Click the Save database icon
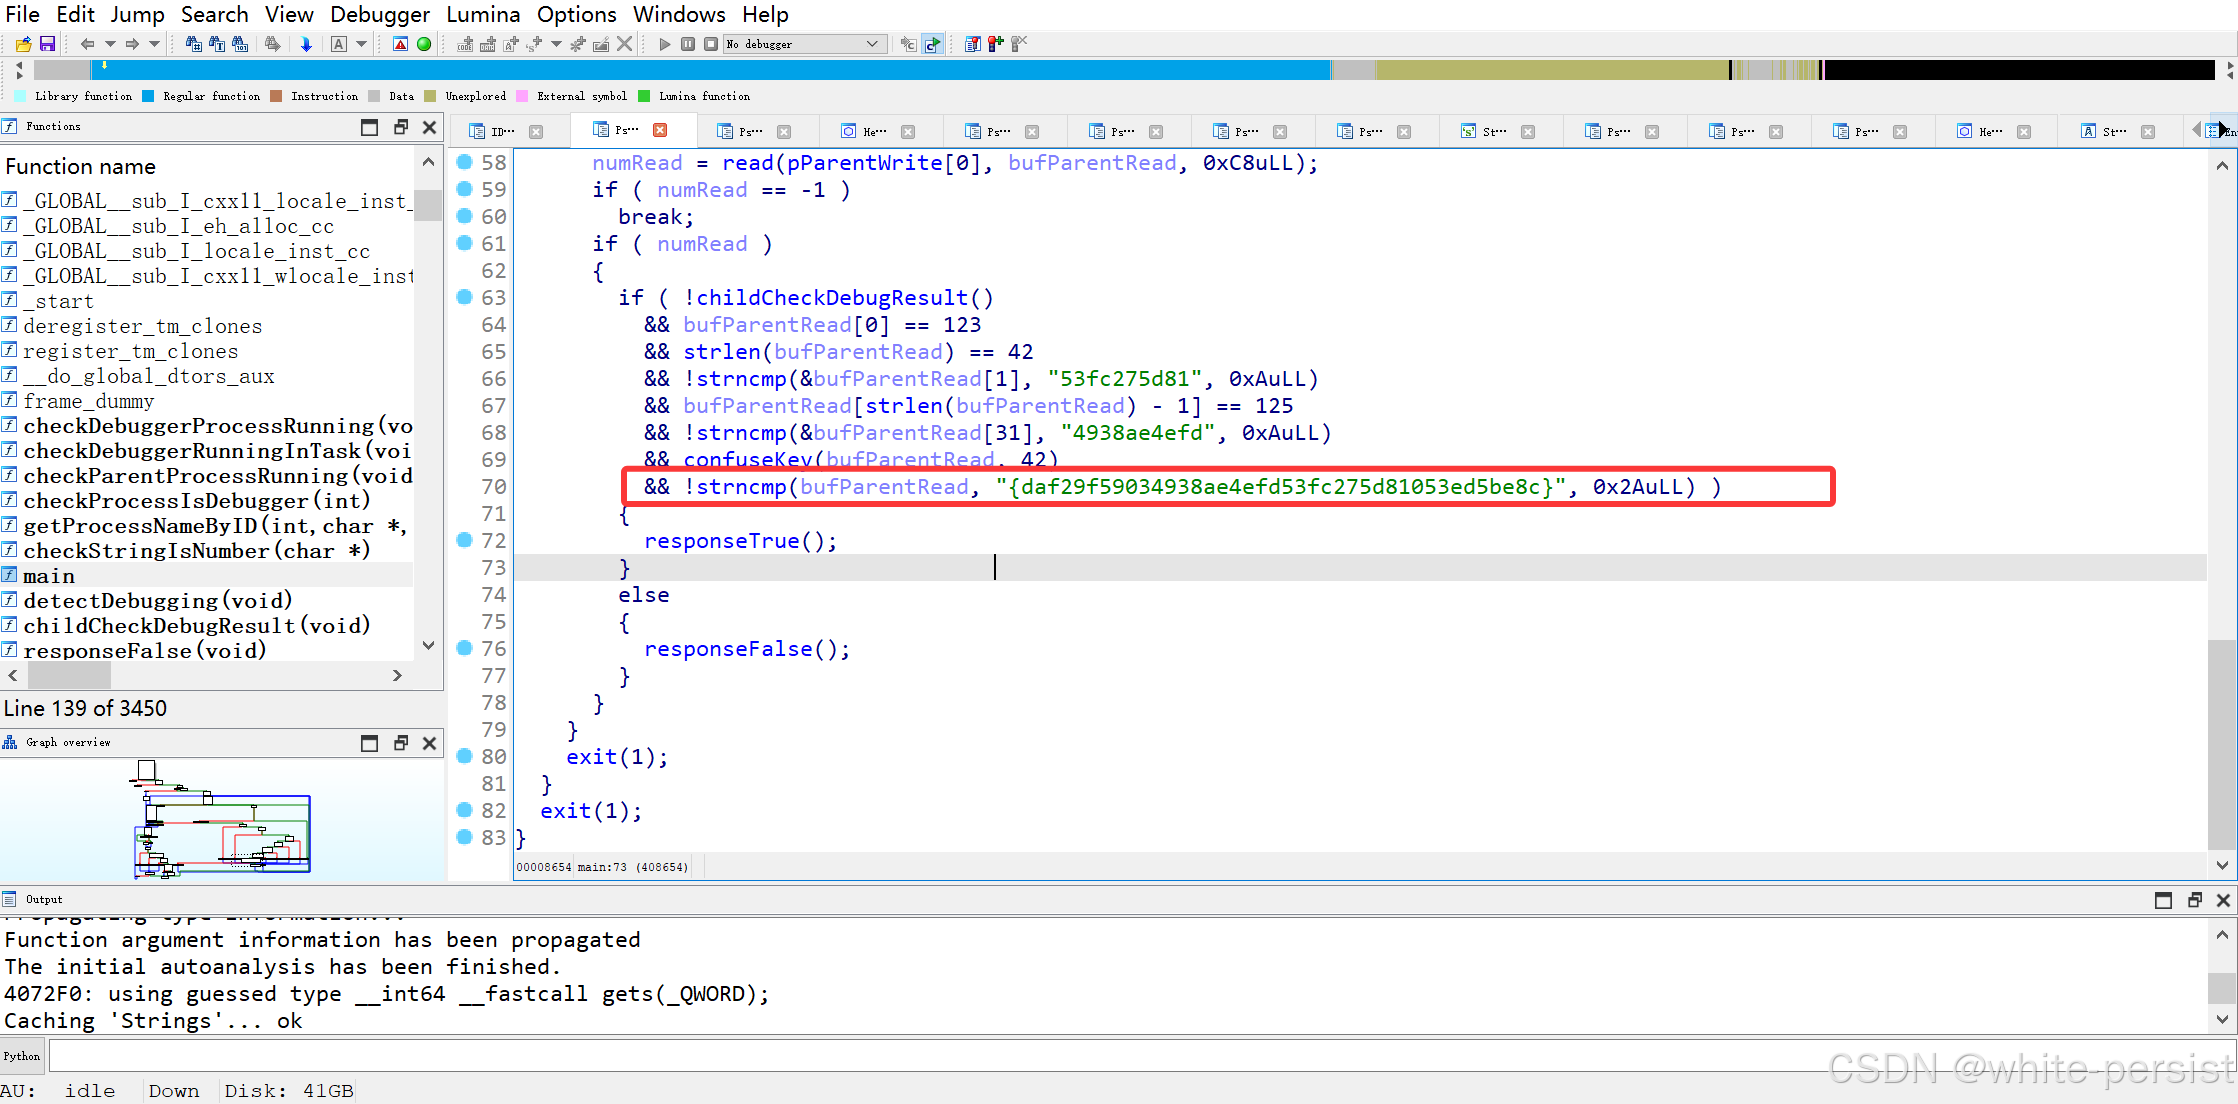This screenshot has width=2238, height=1104. (47, 44)
